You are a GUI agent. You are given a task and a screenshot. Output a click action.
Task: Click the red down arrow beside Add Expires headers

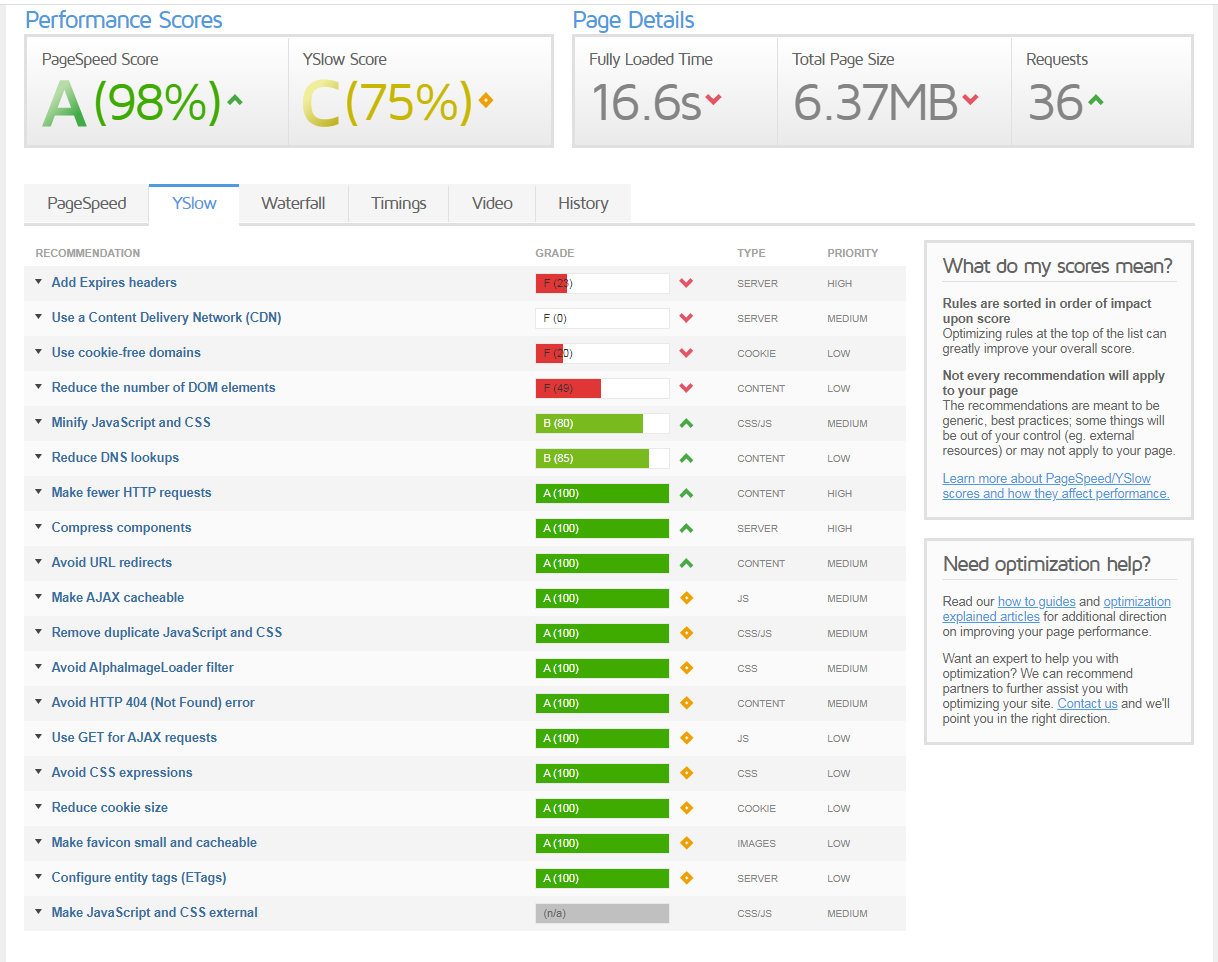click(x=686, y=283)
